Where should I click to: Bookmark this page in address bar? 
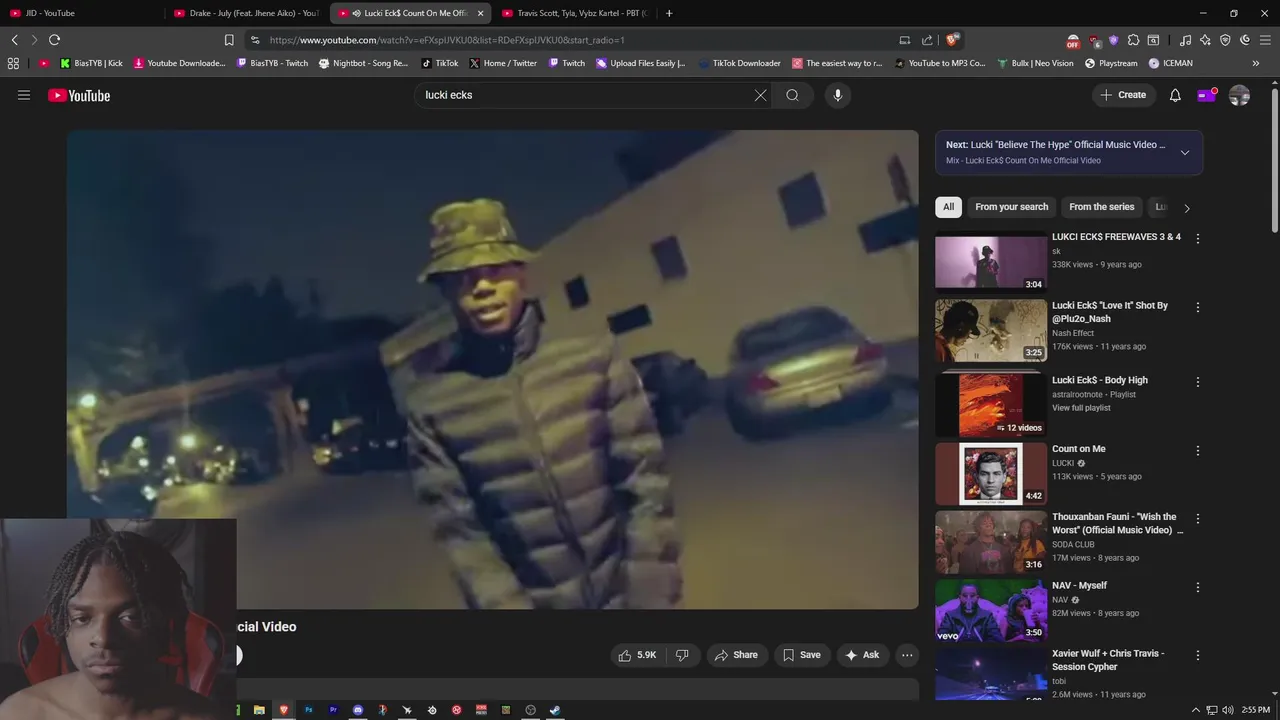[229, 40]
